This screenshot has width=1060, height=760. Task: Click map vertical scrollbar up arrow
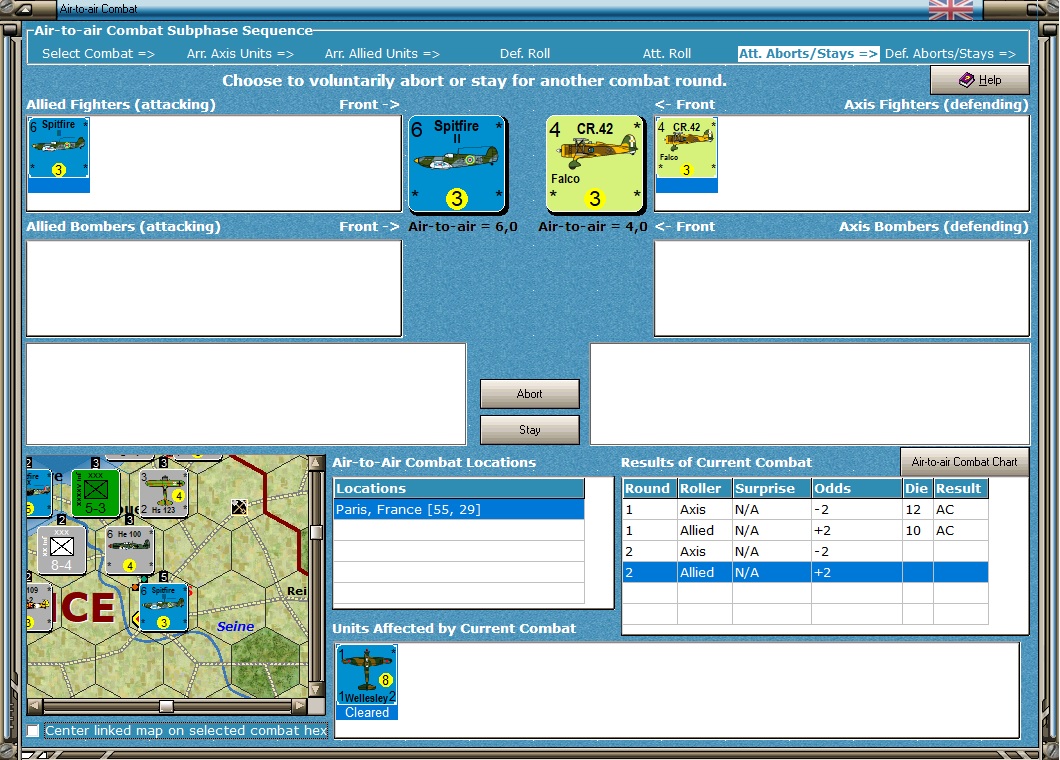pos(316,462)
